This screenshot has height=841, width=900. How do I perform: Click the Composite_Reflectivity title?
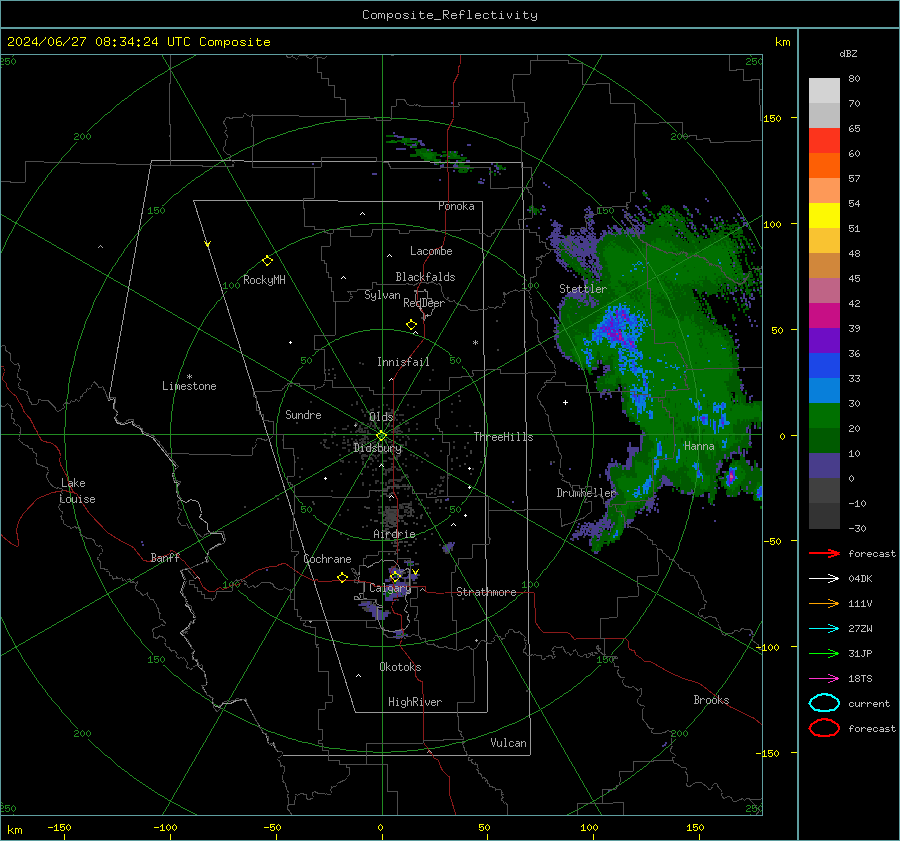pyautogui.click(x=449, y=15)
